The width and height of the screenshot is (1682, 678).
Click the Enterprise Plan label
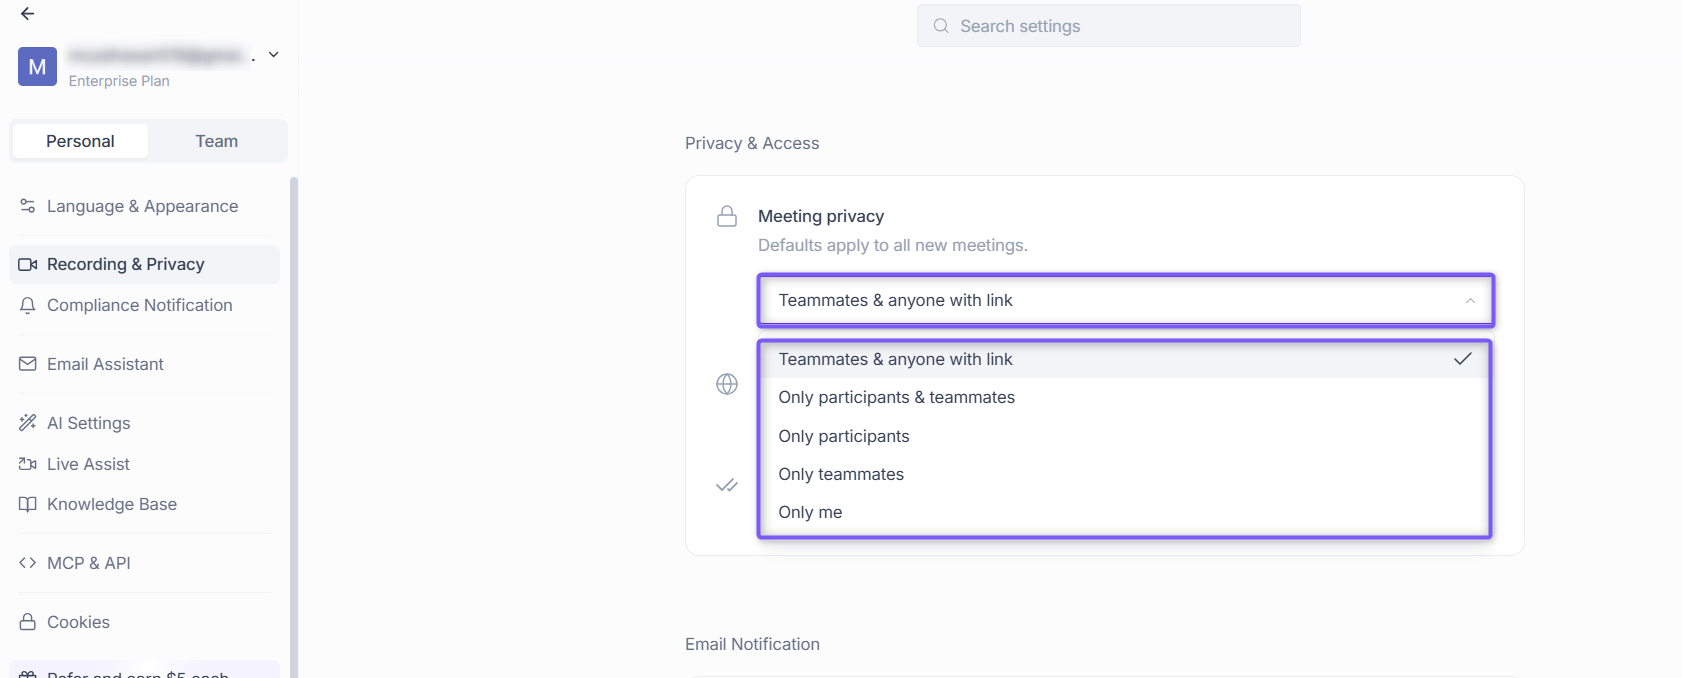(x=119, y=81)
